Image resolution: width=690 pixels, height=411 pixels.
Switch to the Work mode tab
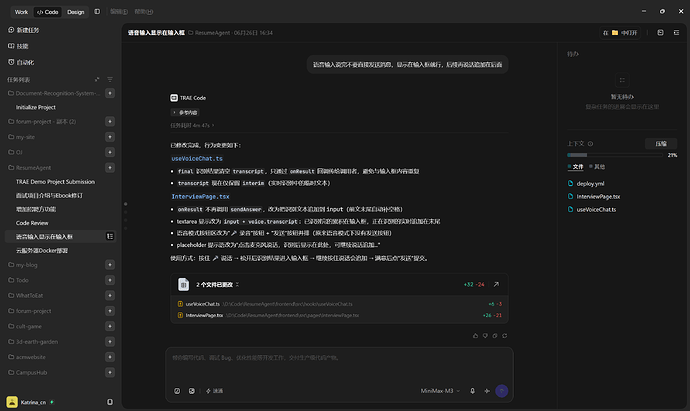(21, 12)
